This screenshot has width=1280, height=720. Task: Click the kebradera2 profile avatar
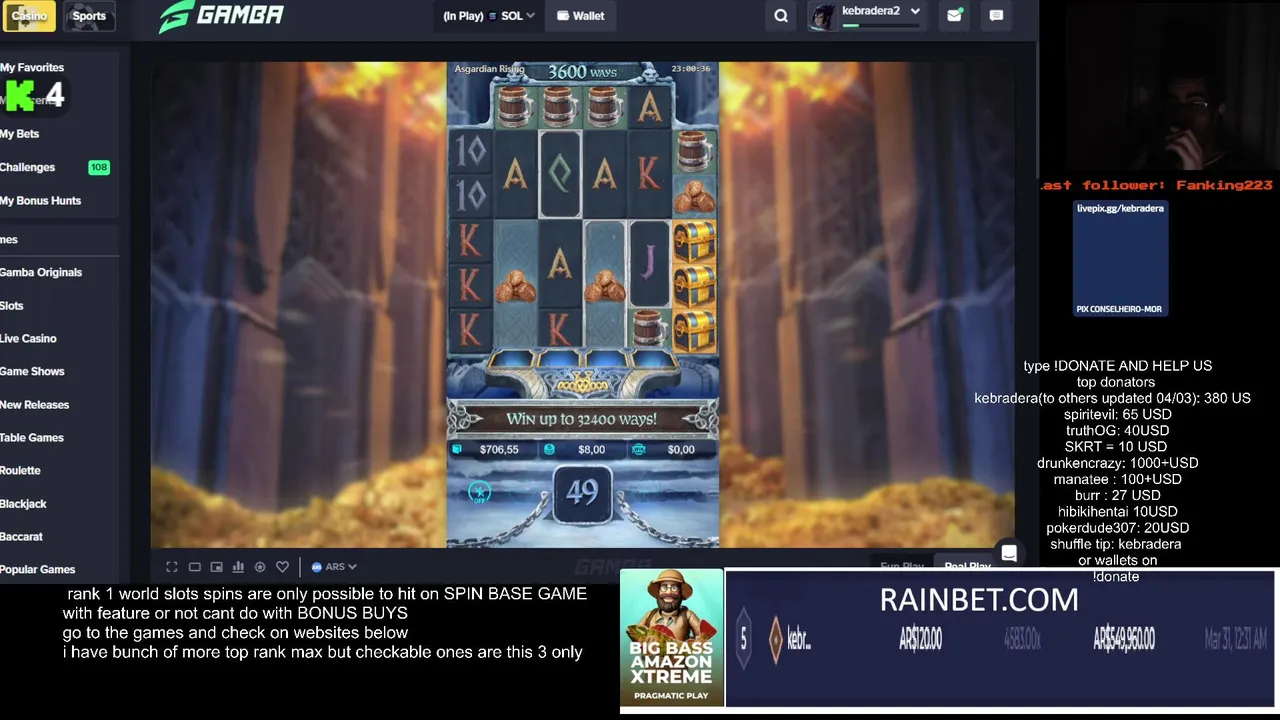click(823, 16)
